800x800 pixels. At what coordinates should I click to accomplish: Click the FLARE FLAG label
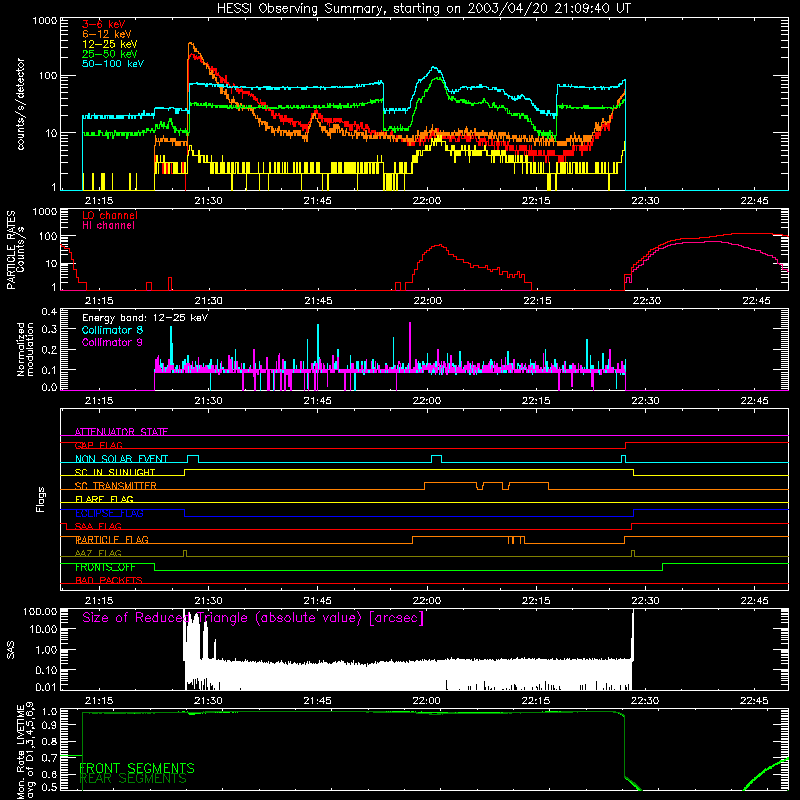(x=104, y=499)
